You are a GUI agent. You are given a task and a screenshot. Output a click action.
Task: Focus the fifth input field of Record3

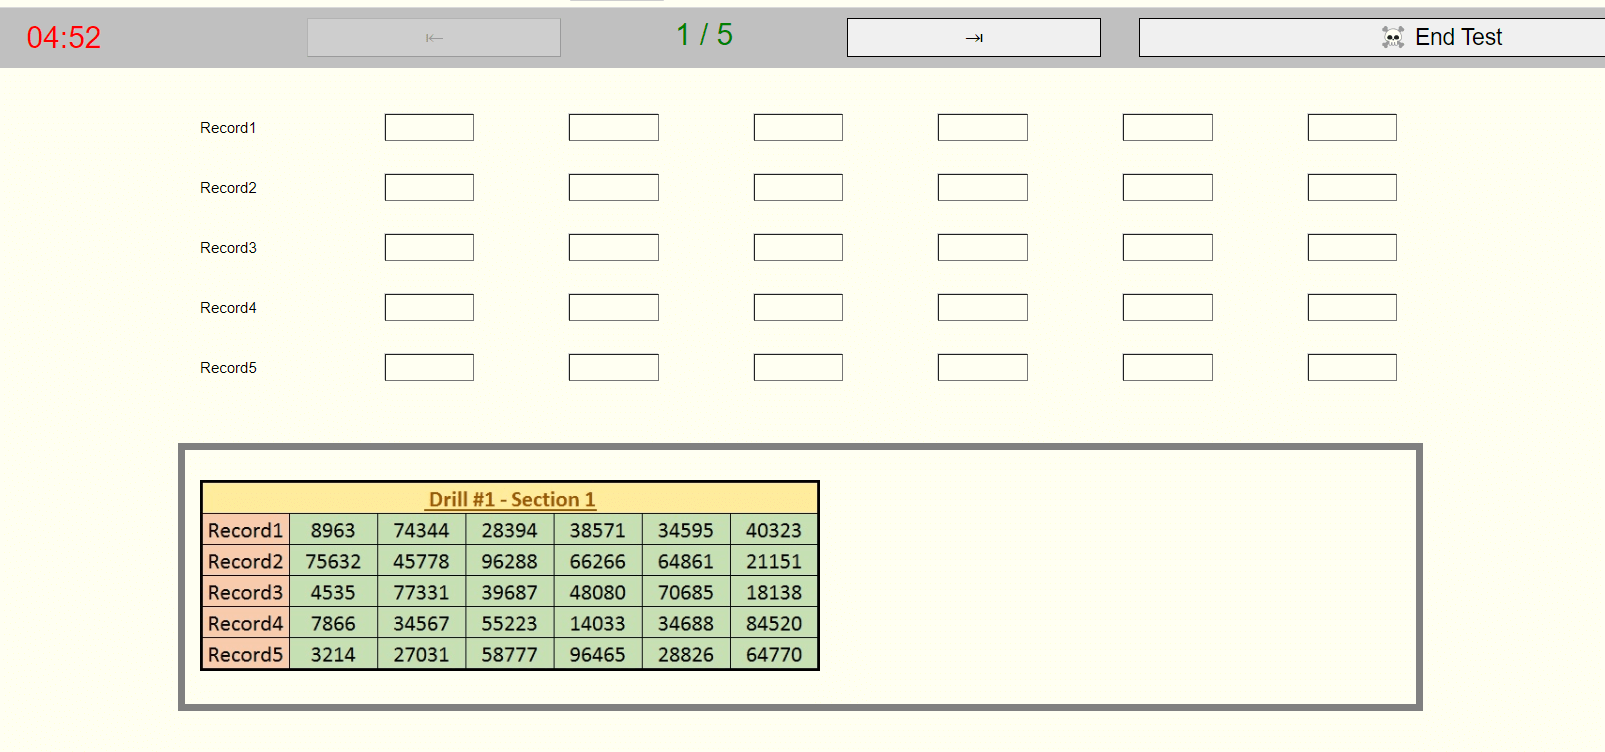(x=1168, y=247)
